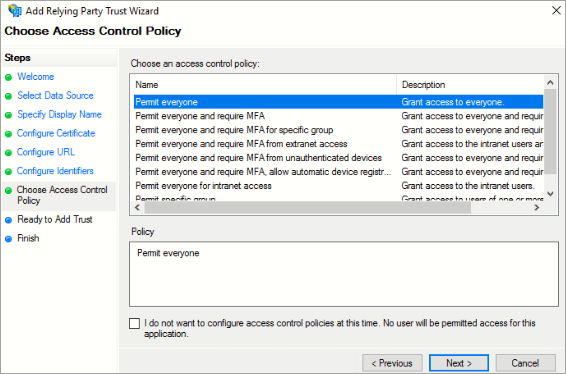Click the blue bullet beside Finish step

click(x=9, y=239)
